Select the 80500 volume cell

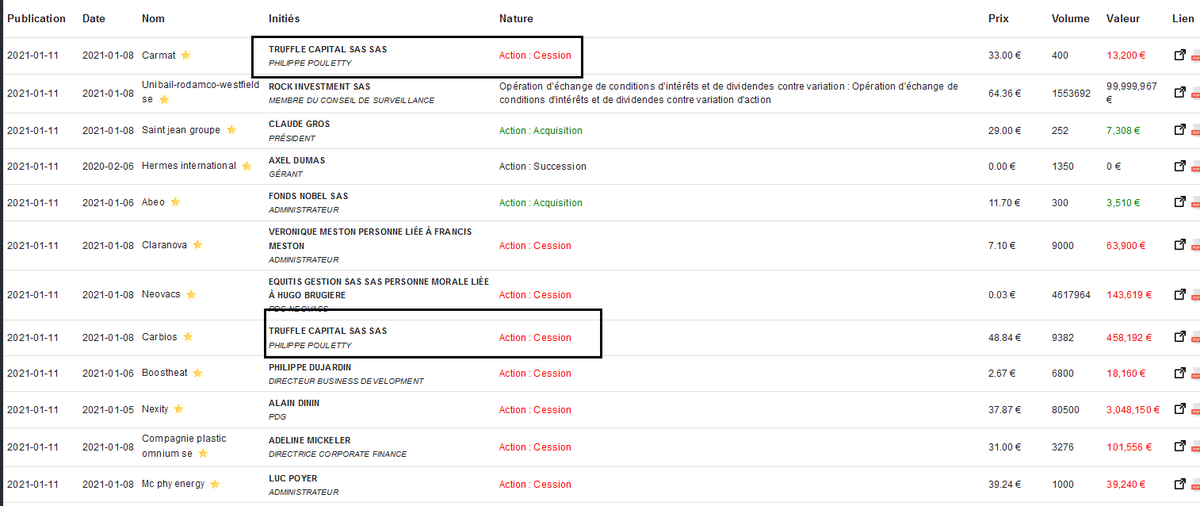coord(1067,409)
